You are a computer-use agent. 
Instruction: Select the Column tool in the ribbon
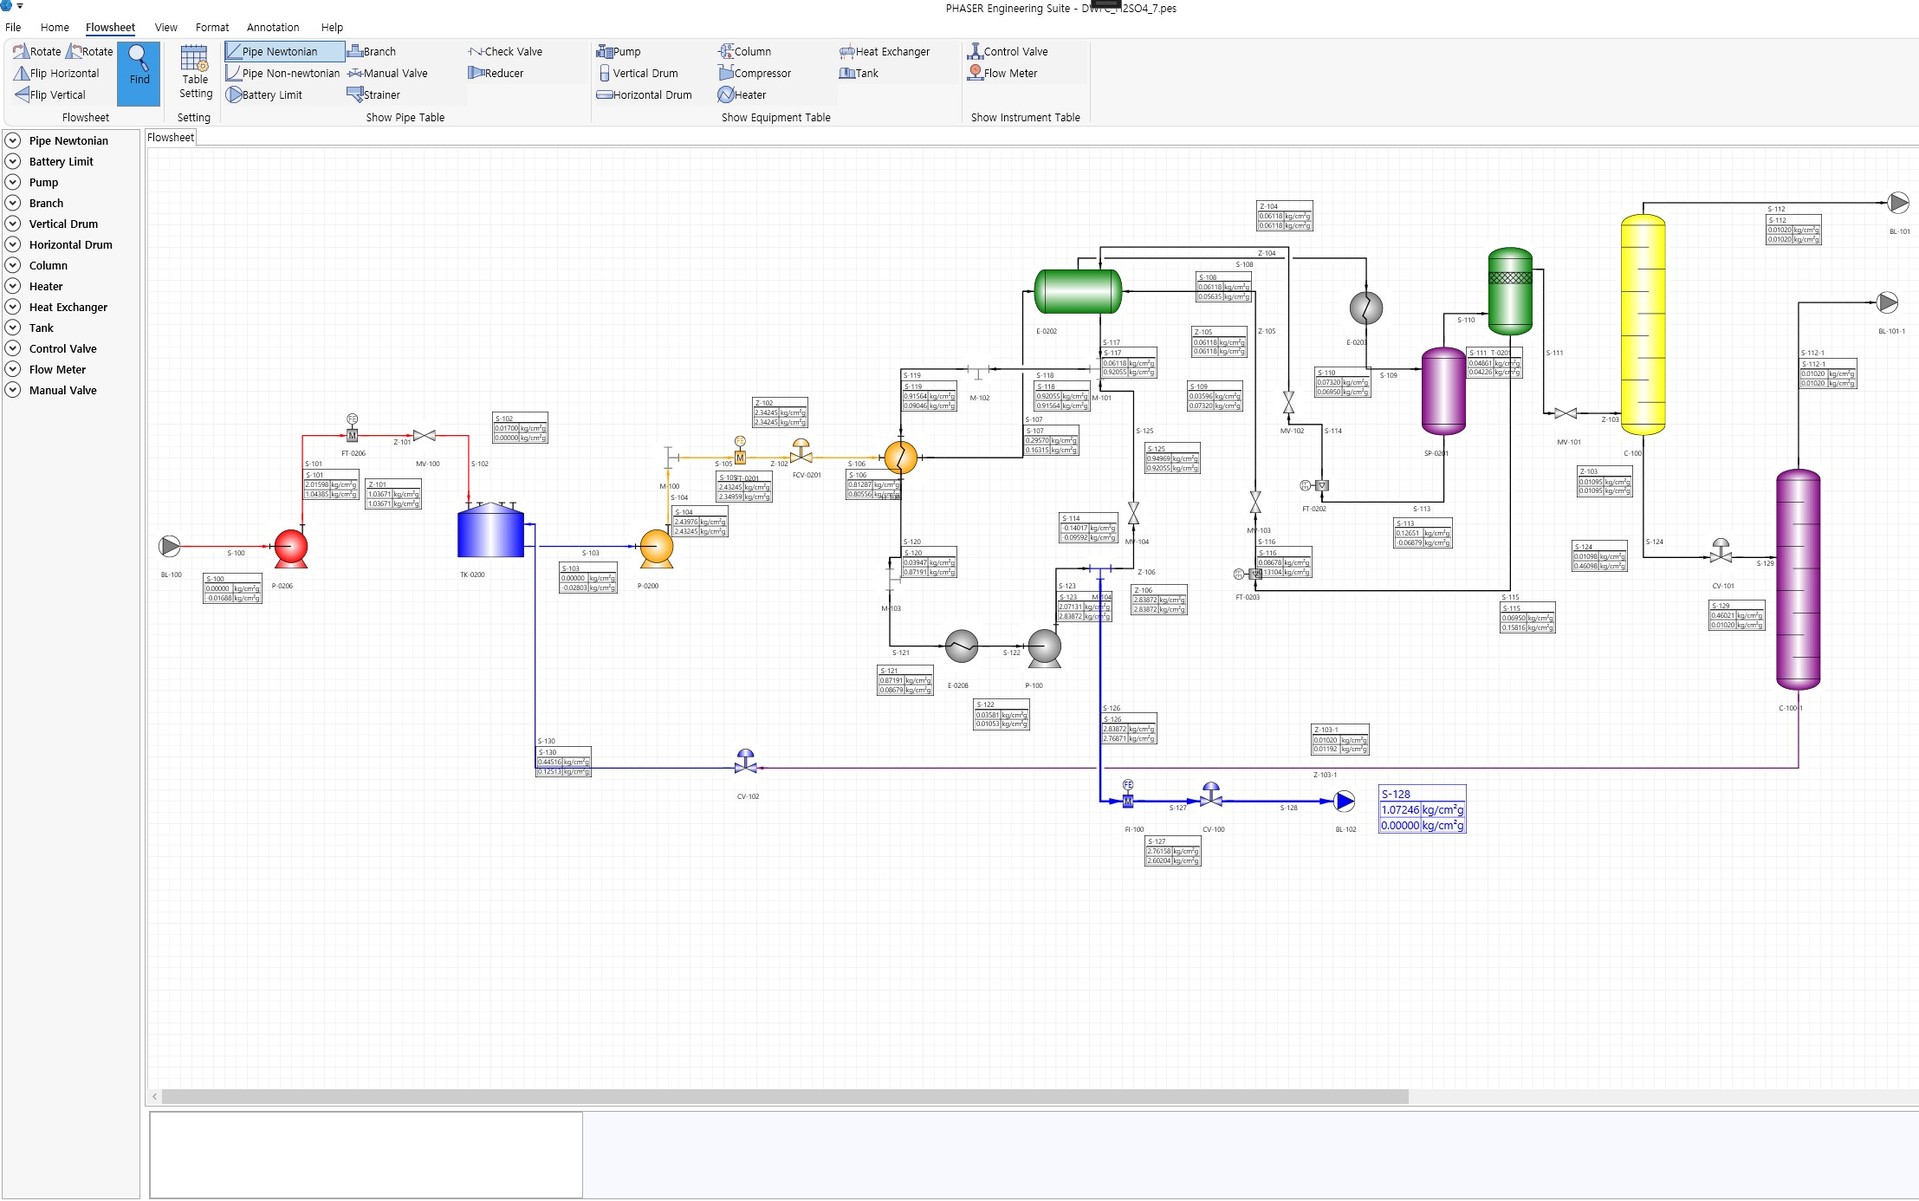coord(745,51)
